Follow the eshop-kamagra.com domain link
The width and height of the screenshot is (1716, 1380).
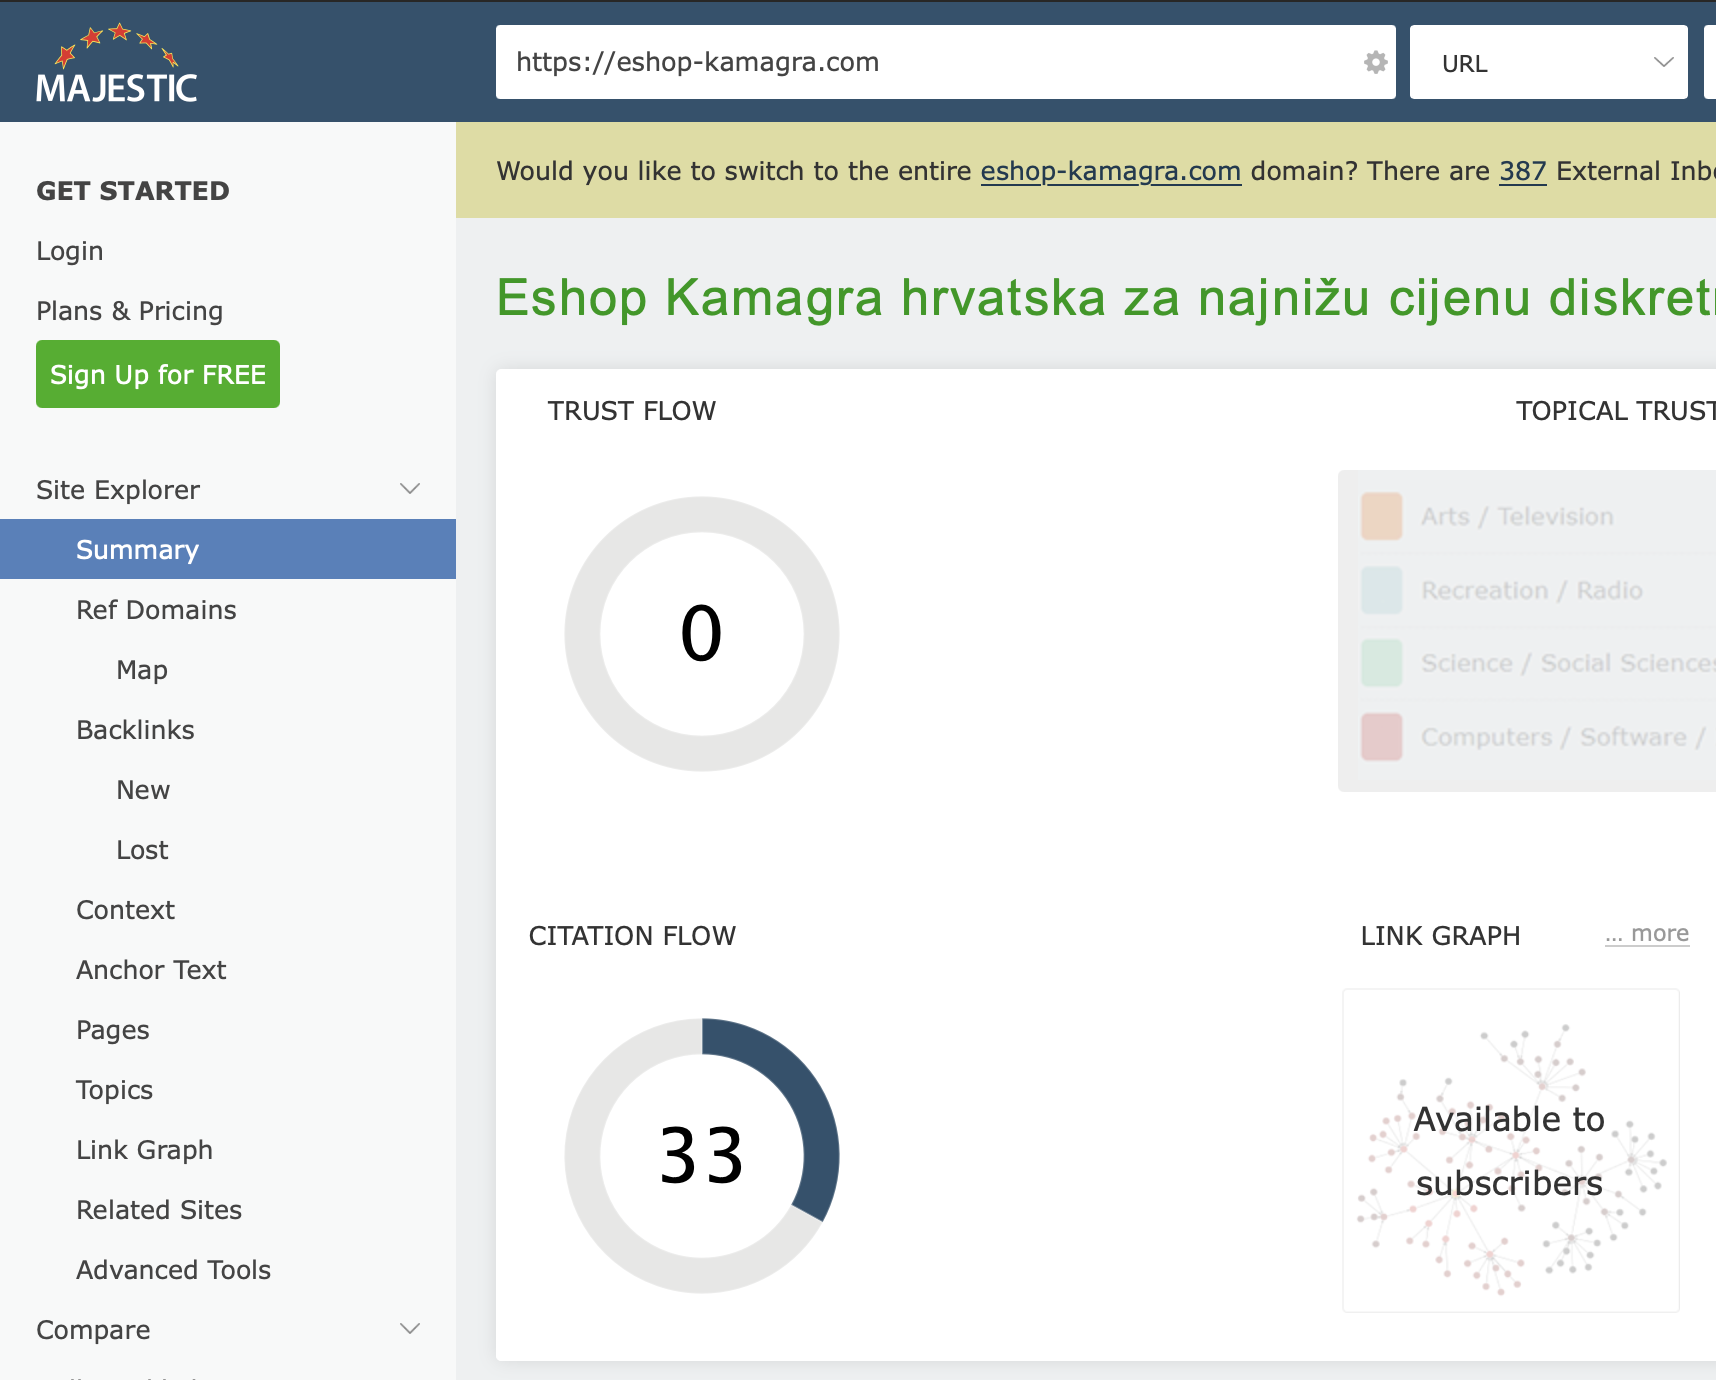coord(1110,171)
